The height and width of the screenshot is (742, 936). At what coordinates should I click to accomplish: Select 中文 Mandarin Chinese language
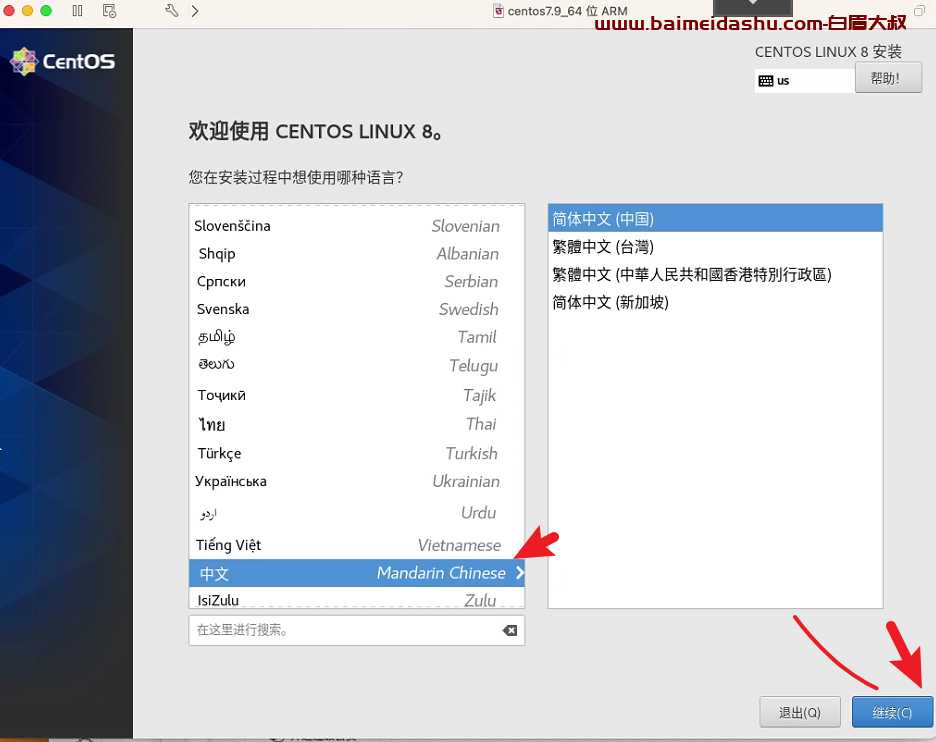point(356,573)
